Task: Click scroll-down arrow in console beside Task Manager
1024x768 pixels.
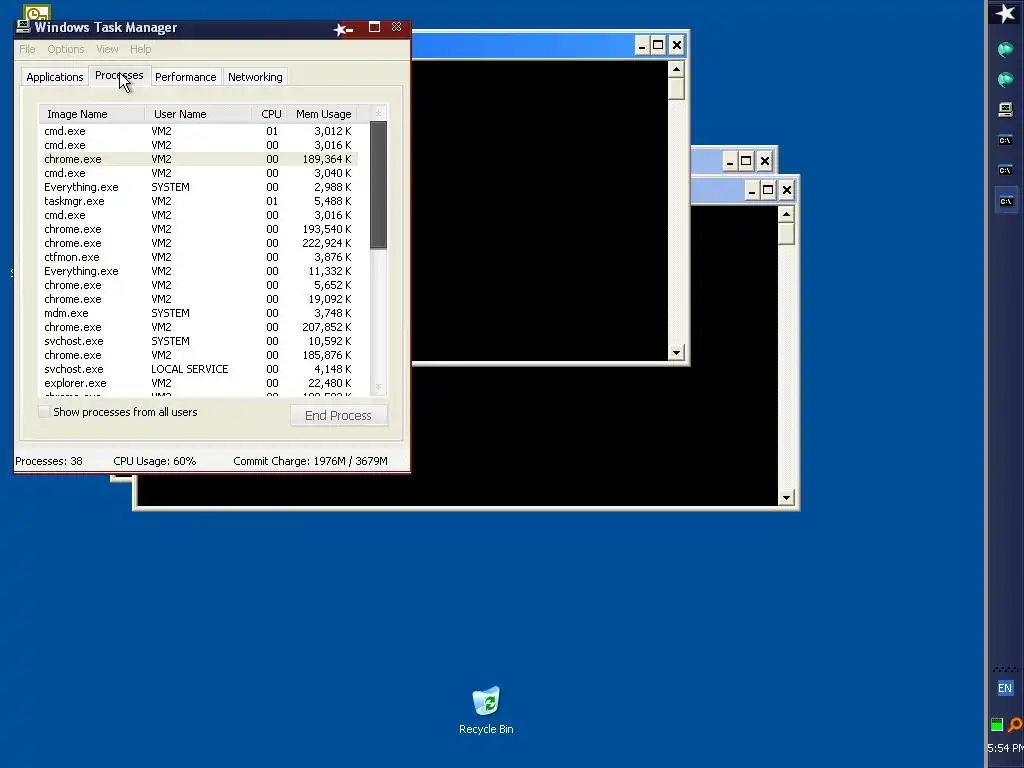Action: [x=676, y=353]
